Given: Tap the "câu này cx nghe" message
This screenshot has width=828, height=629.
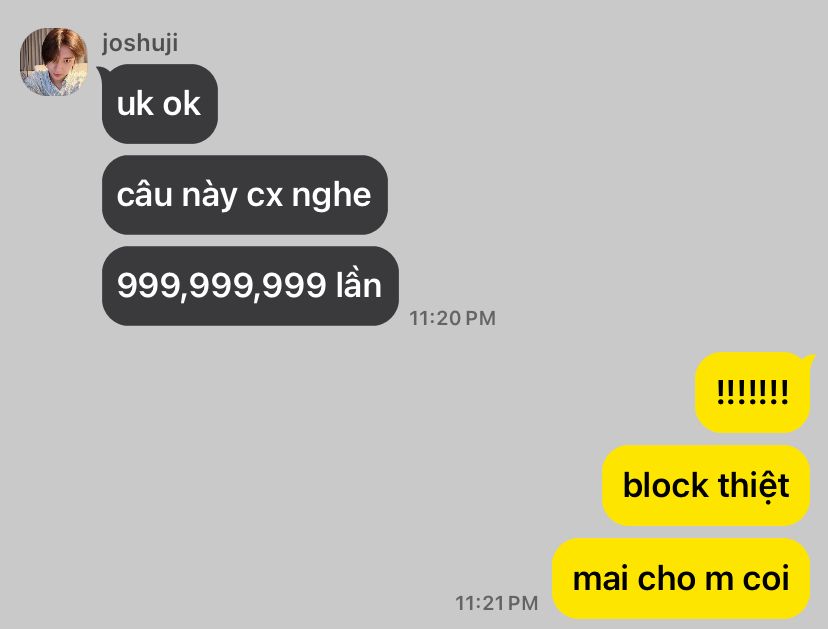Looking at the screenshot, I should [x=244, y=195].
